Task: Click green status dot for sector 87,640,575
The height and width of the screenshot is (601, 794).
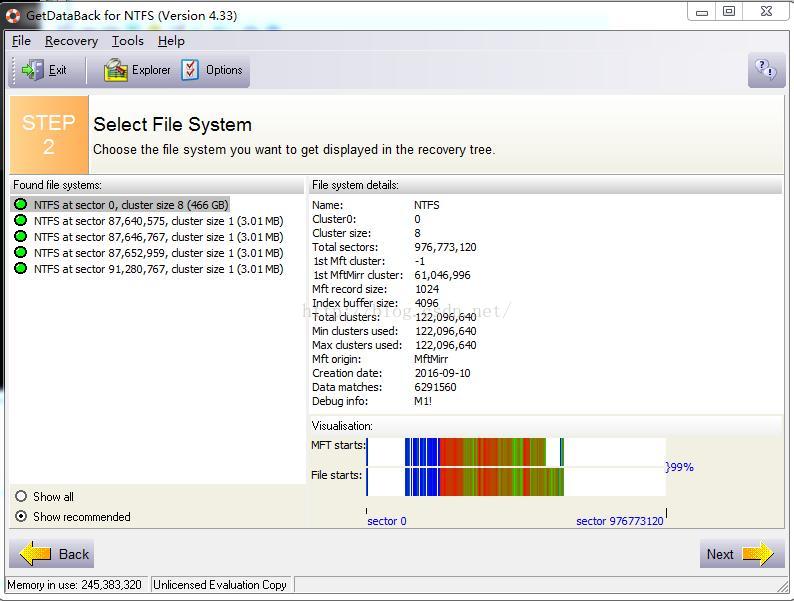Action: pos(21,221)
